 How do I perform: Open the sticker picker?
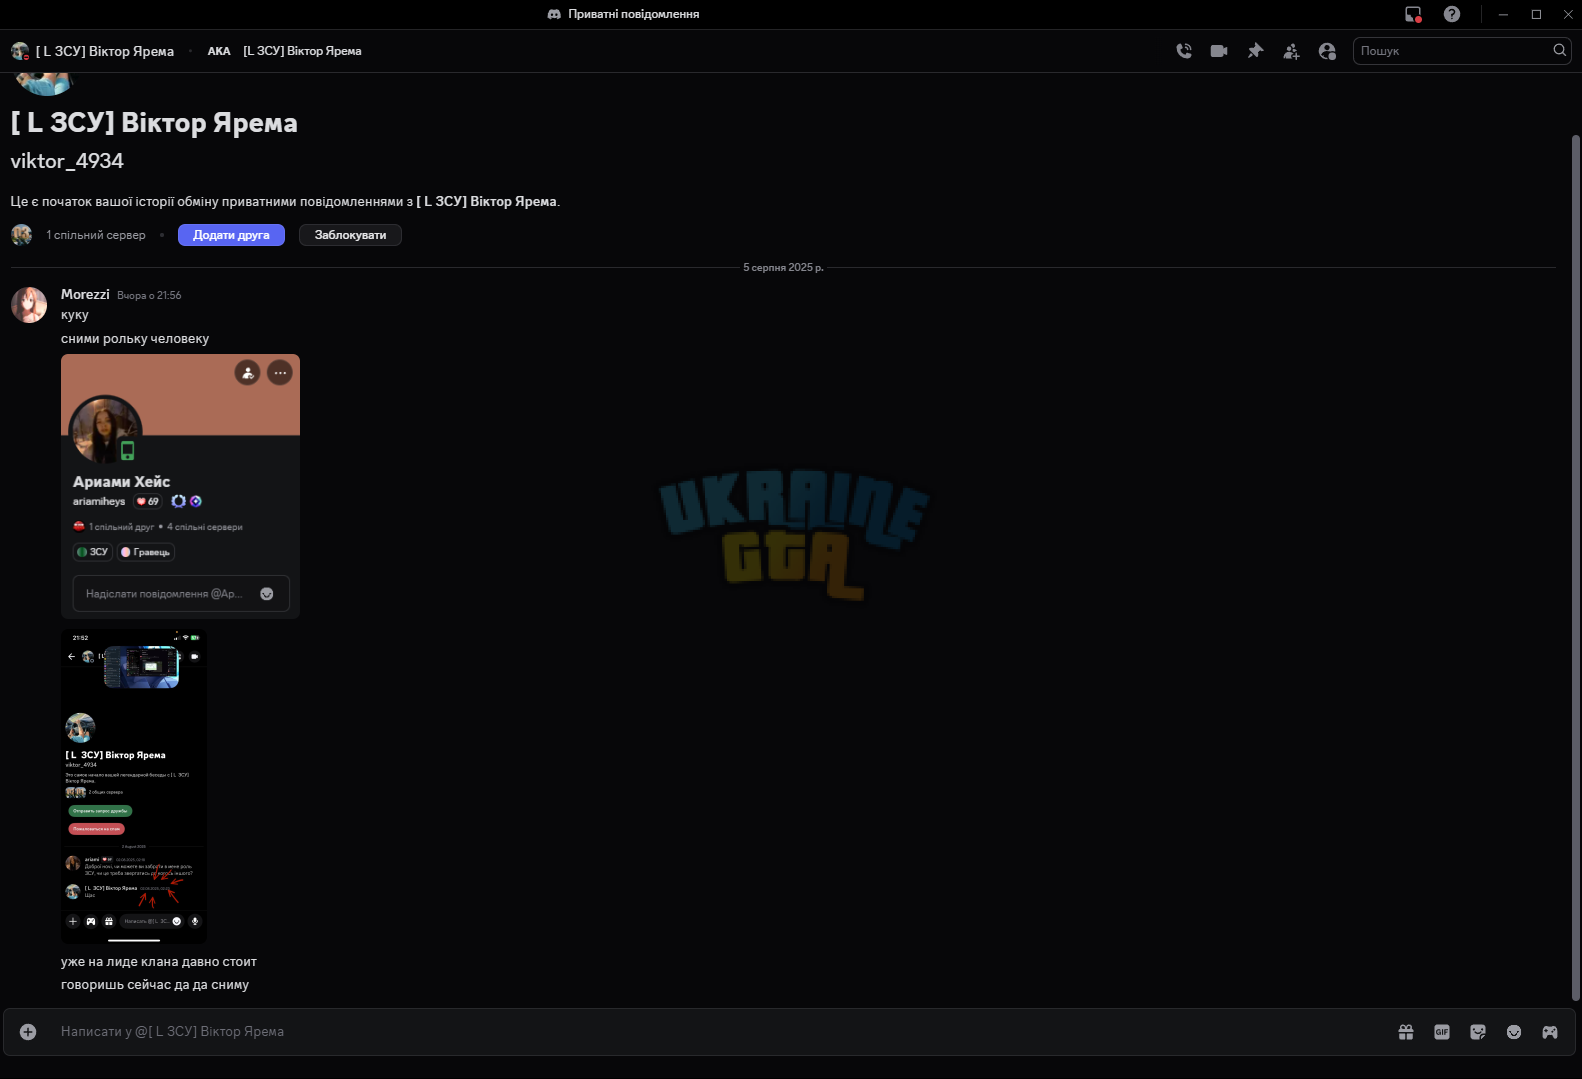pos(1478,1032)
